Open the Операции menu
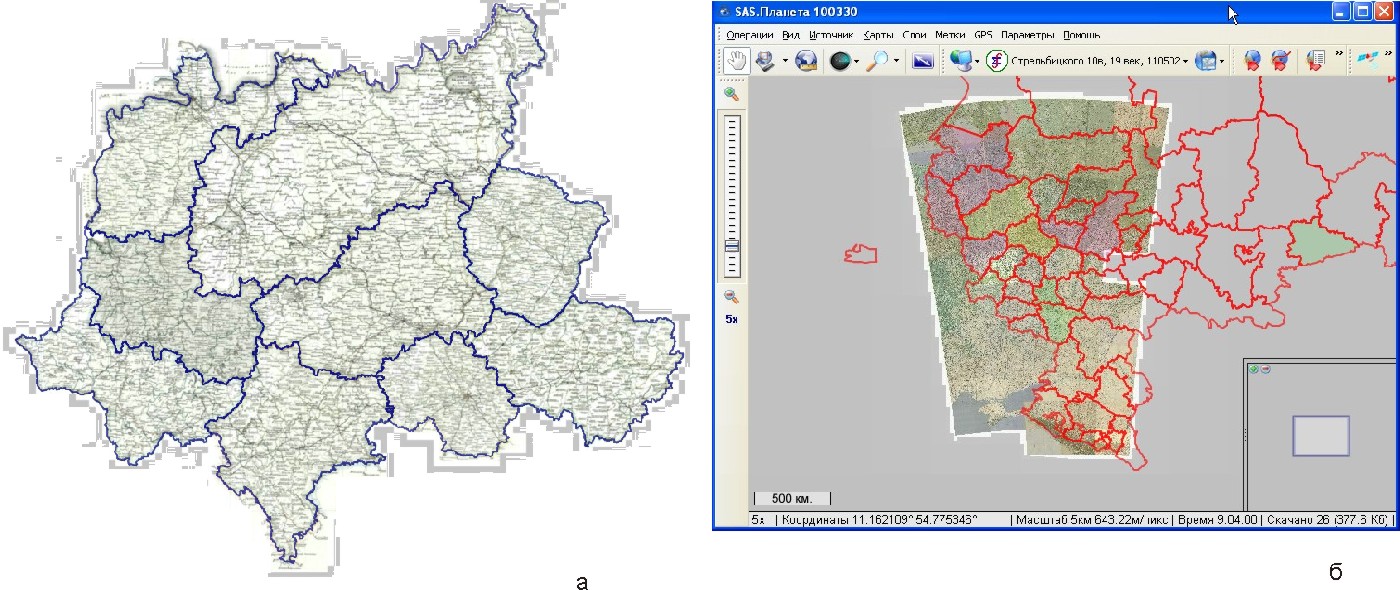Screen dimensions: 1400x590 (749, 35)
